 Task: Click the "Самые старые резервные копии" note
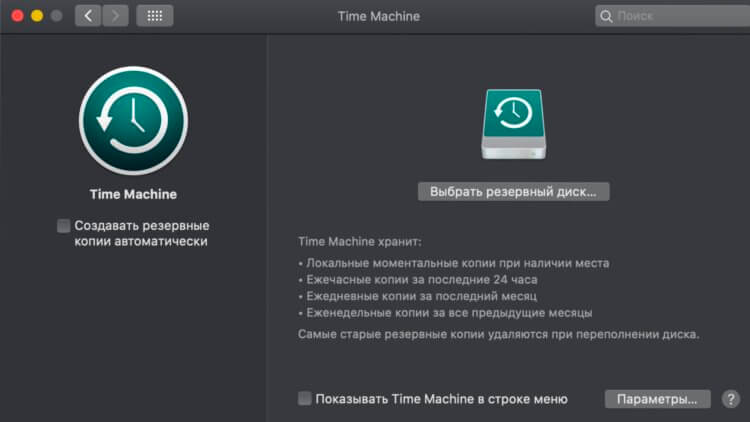(498, 333)
